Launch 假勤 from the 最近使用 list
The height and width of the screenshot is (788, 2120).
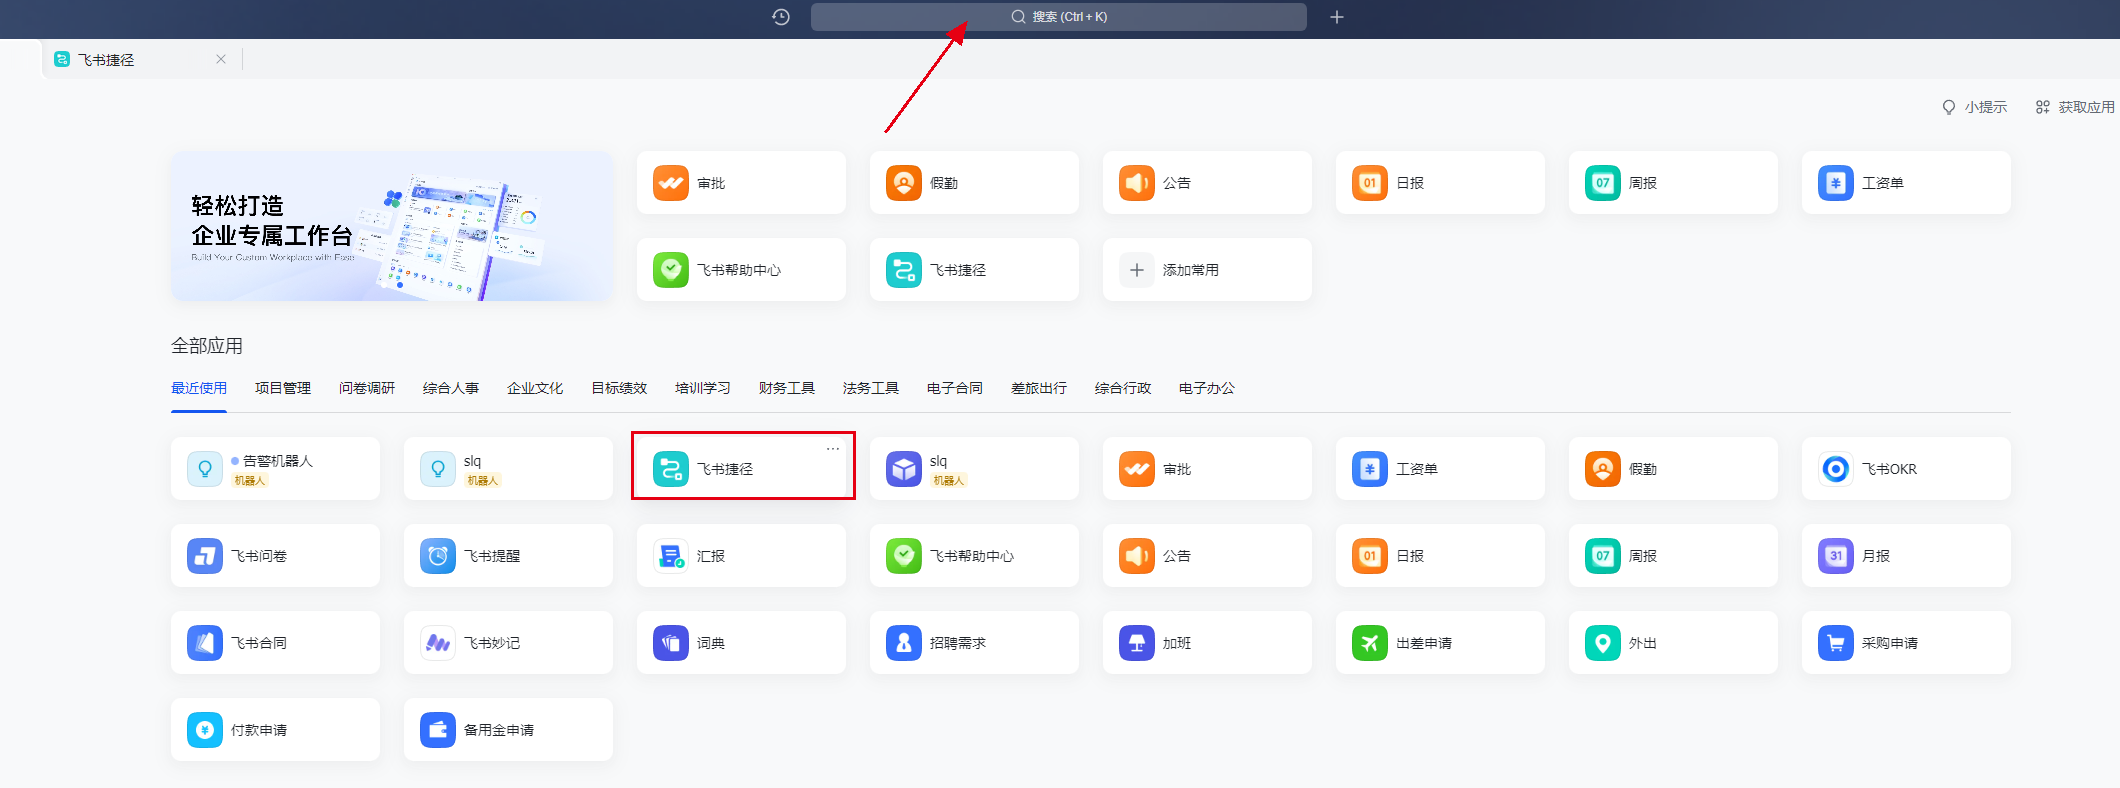click(x=1673, y=469)
